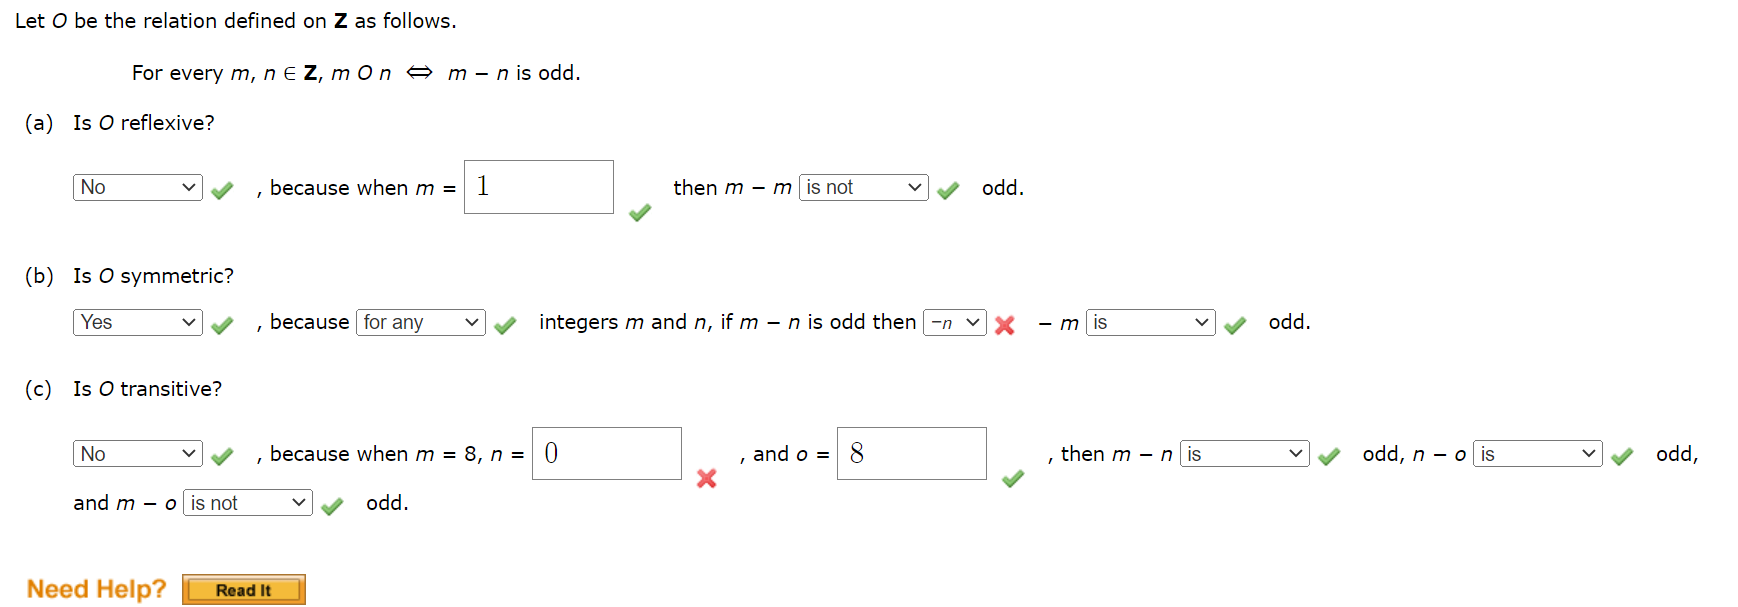1738x607 pixels.
Task: Click the red X under the n = 0 field
Action: [707, 478]
